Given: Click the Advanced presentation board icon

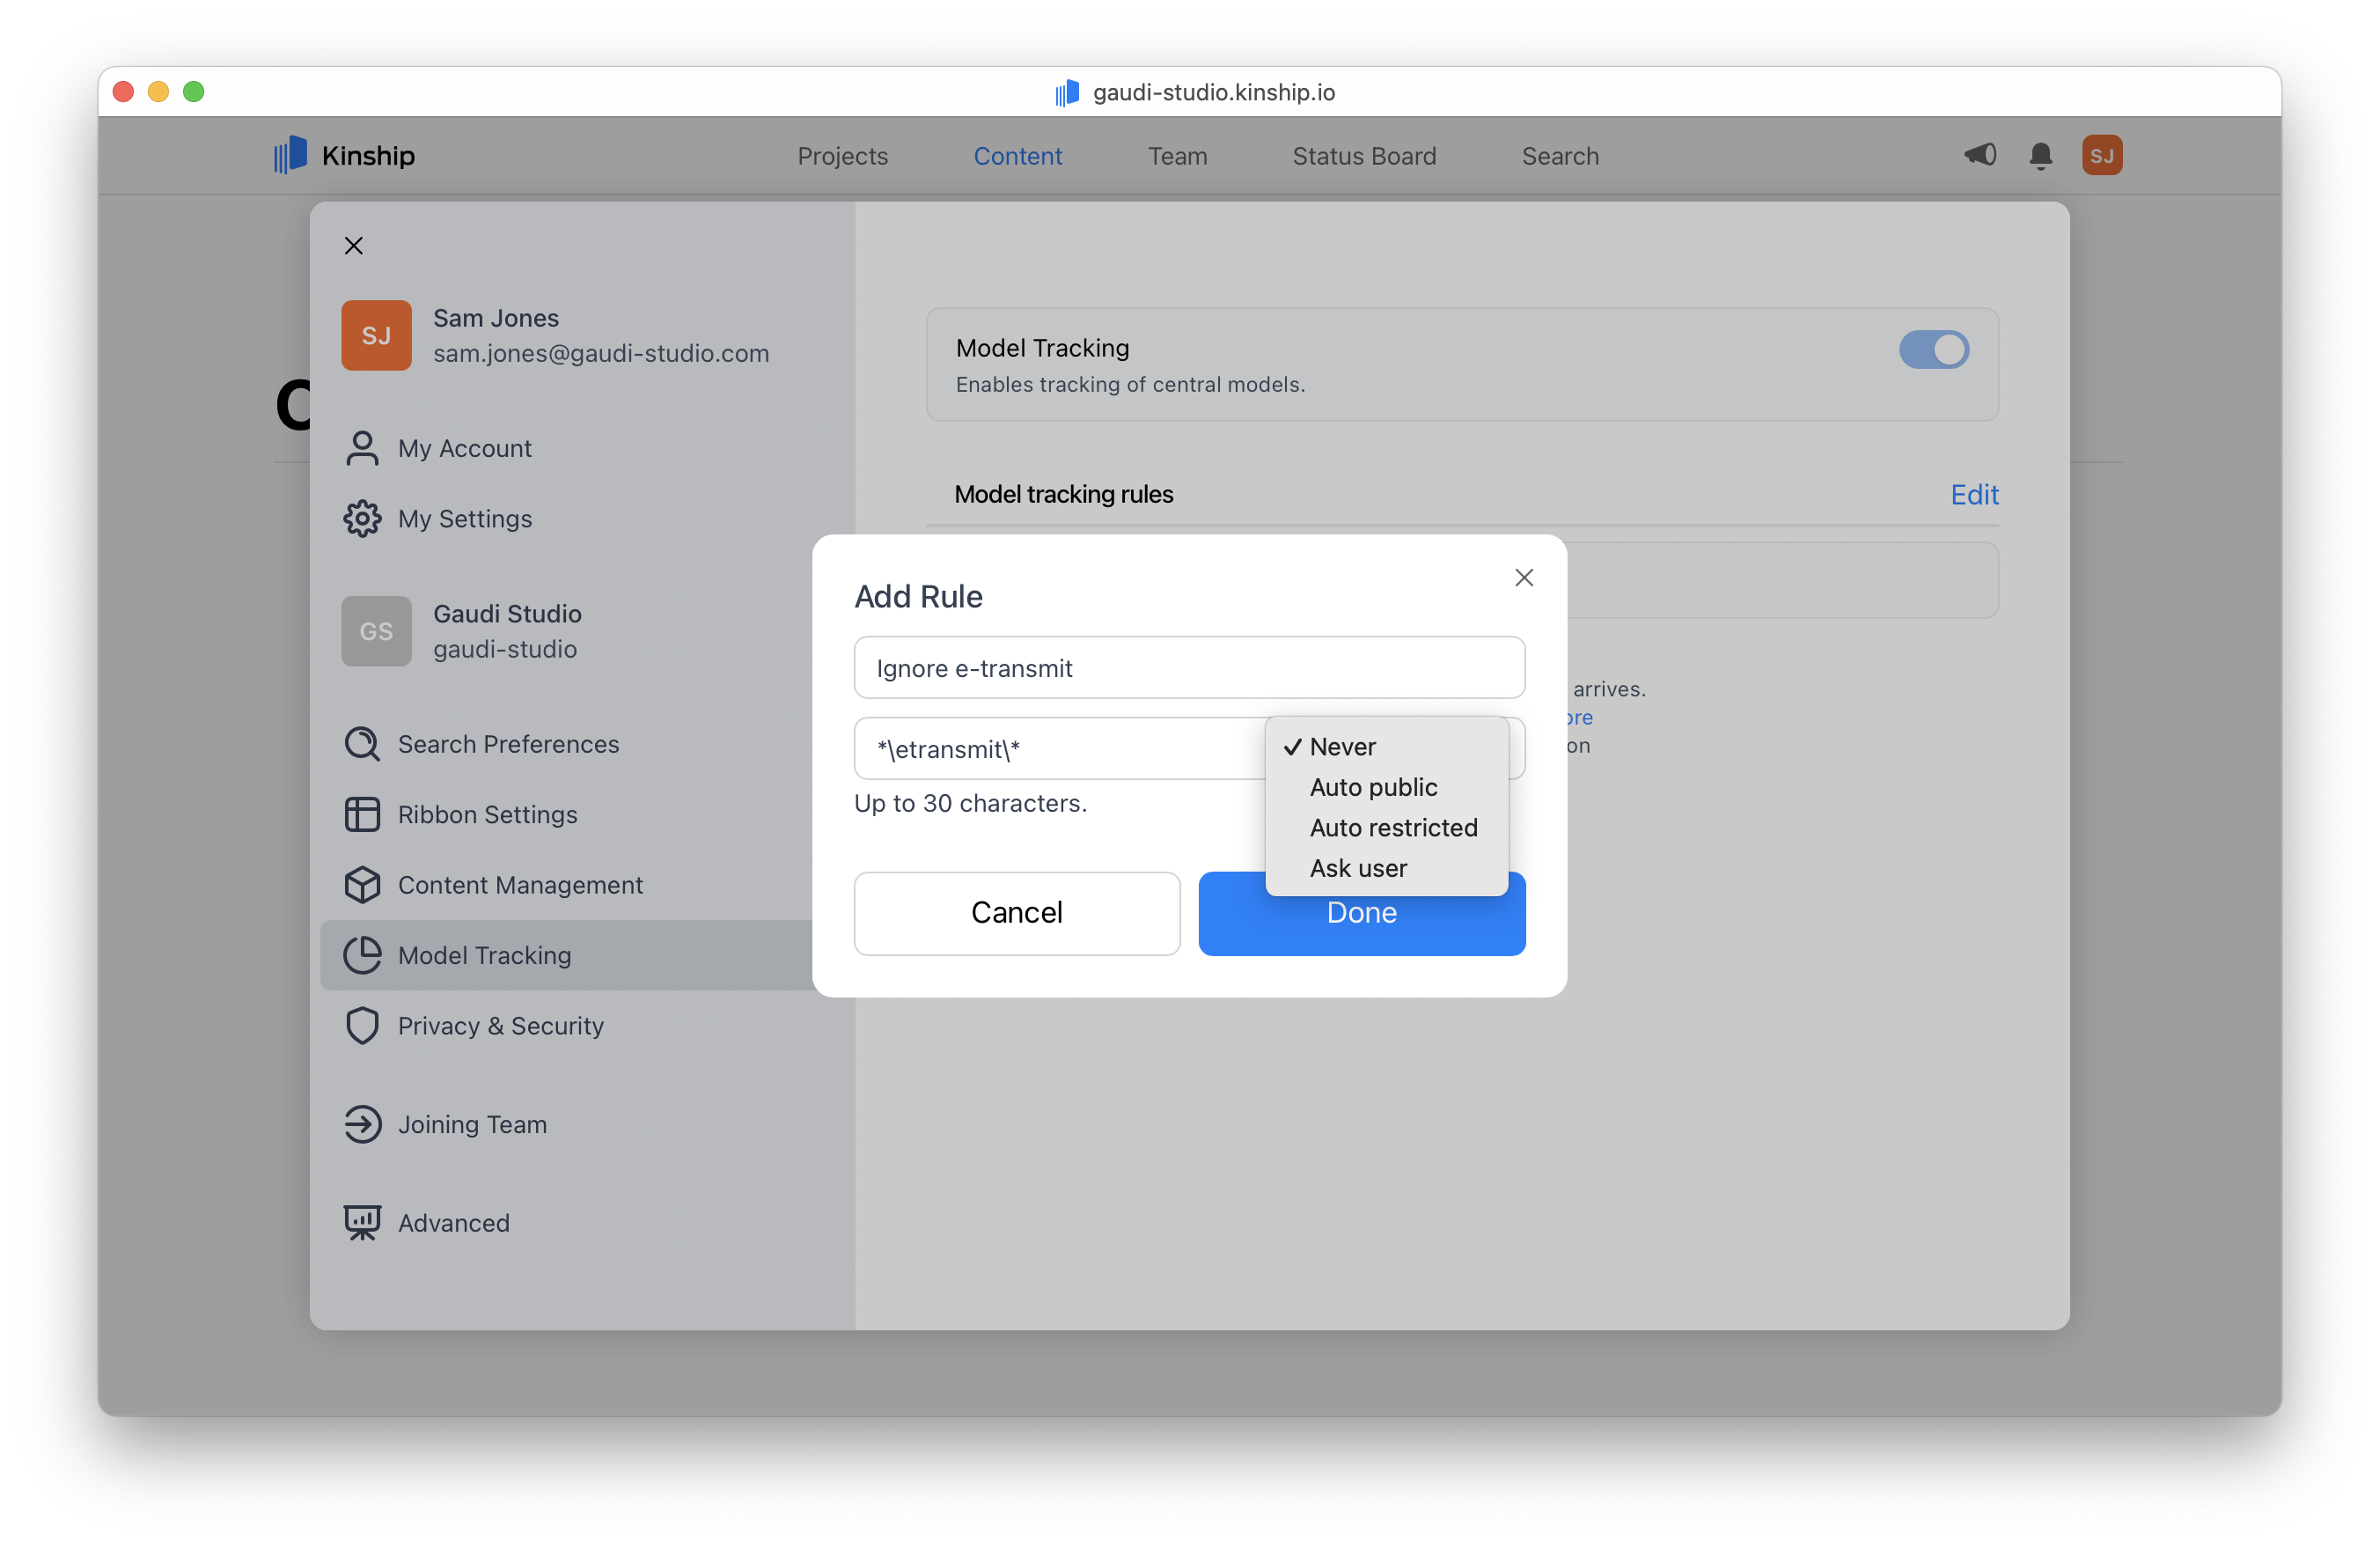Looking at the screenshot, I should [362, 1222].
